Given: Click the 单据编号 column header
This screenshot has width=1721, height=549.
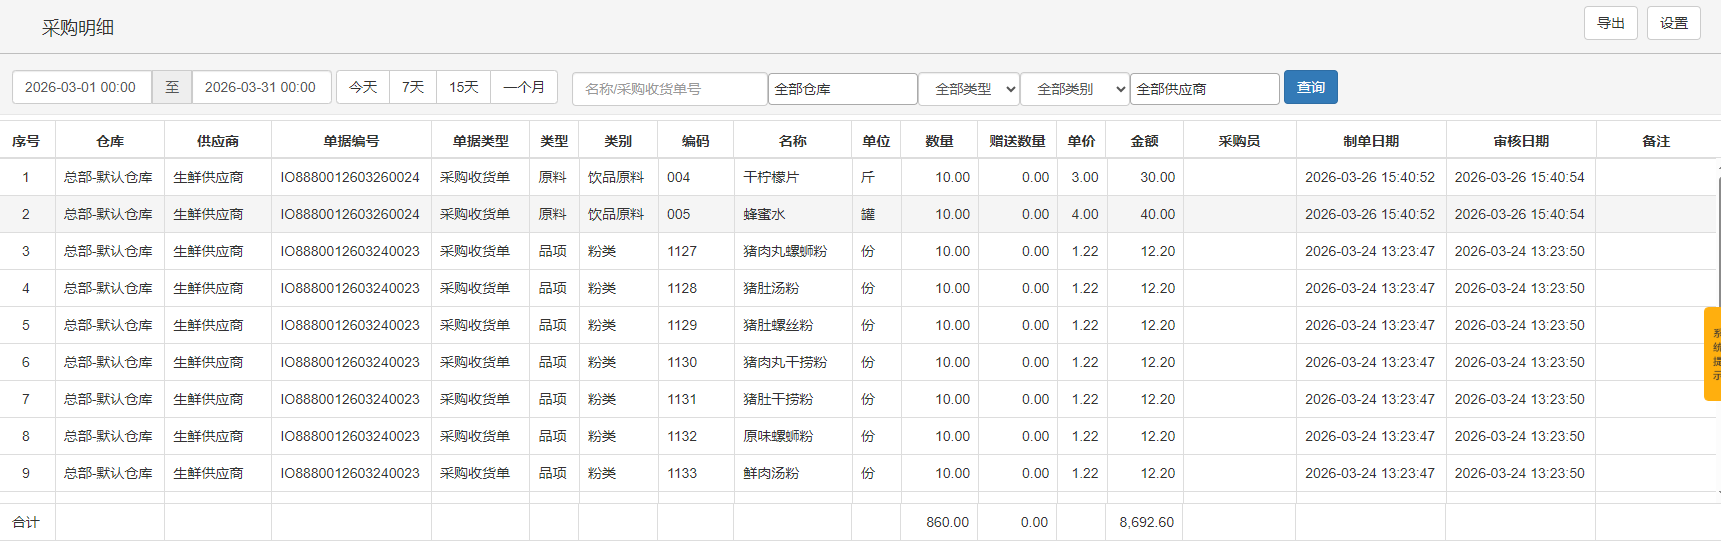Looking at the screenshot, I should 351,141.
